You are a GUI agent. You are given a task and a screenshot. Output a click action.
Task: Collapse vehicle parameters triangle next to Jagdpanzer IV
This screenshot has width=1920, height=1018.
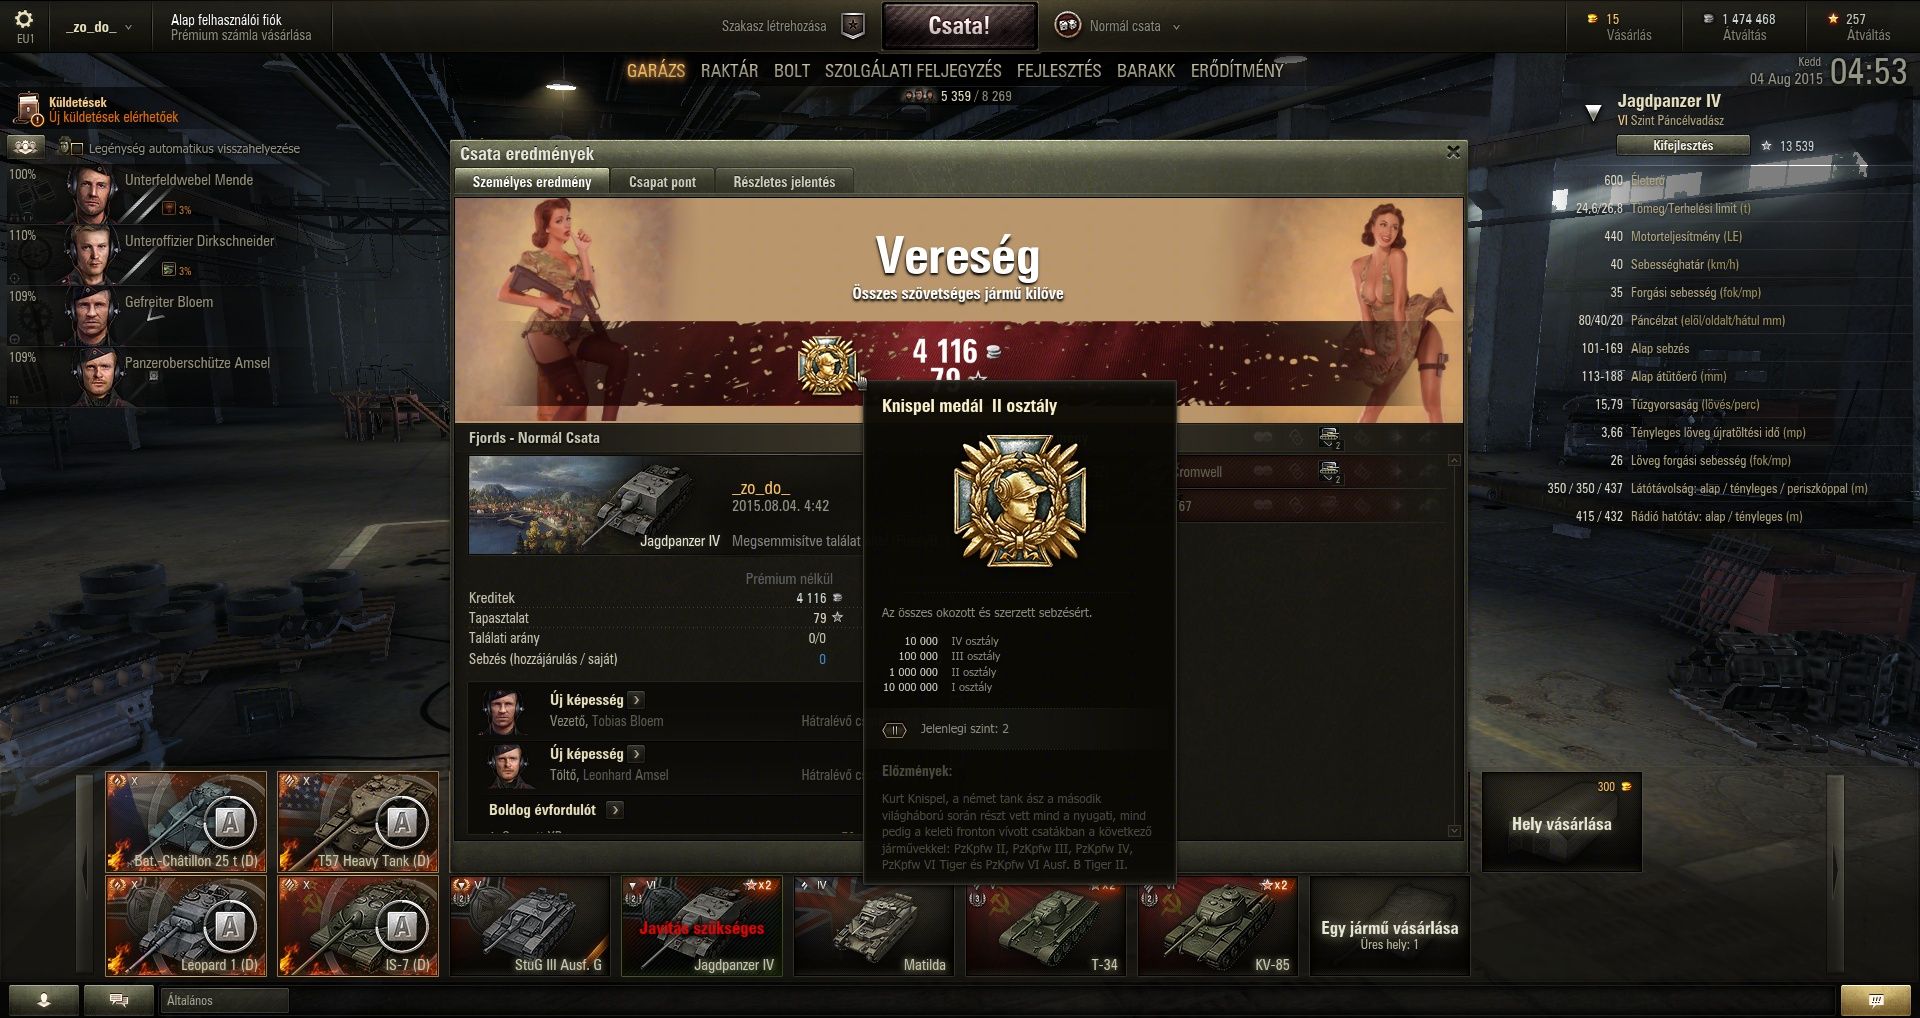[1593, 113]
